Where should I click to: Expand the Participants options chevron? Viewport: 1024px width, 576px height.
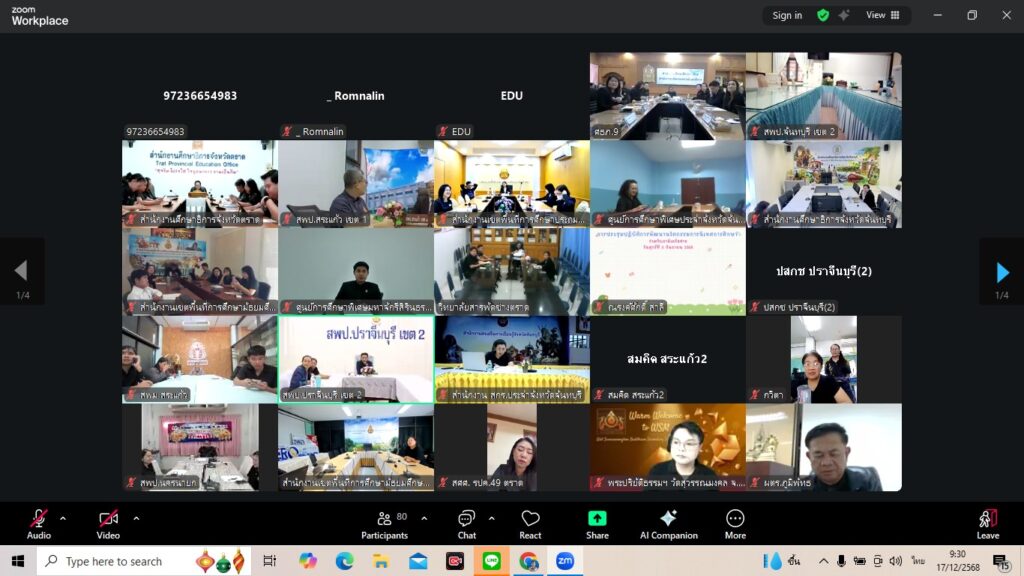pyautogui.click(x=424, y=518)
